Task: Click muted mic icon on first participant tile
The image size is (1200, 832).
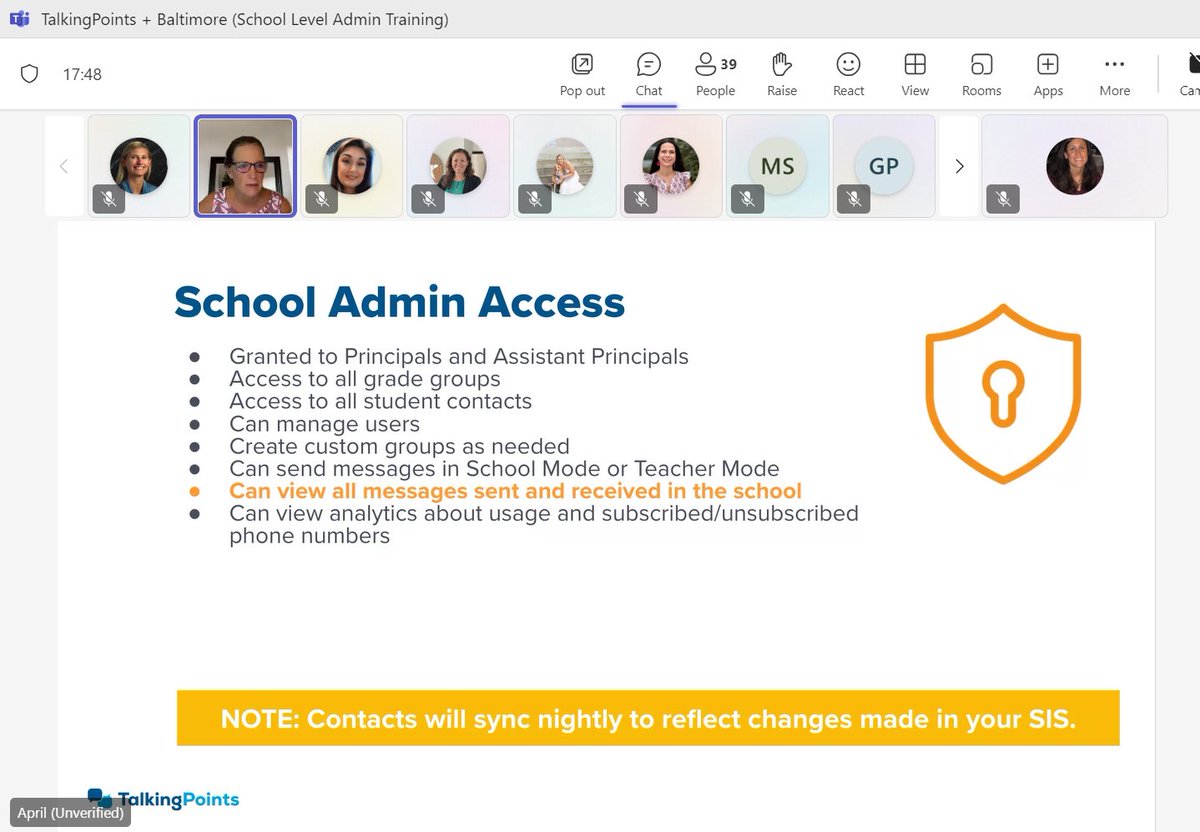Action: 108,199
